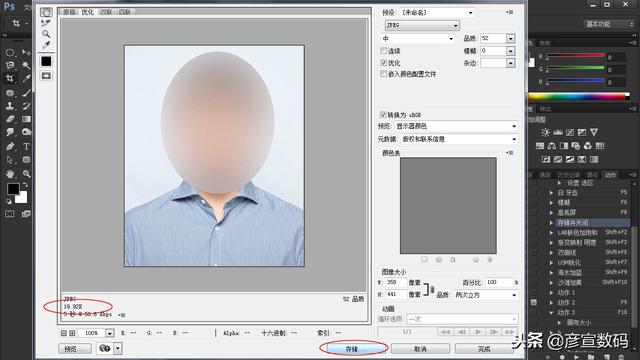Select the Horizontal Type tool in Photoshop toolbar
Screen dimensions: 640x360
(x=27, y=146)
